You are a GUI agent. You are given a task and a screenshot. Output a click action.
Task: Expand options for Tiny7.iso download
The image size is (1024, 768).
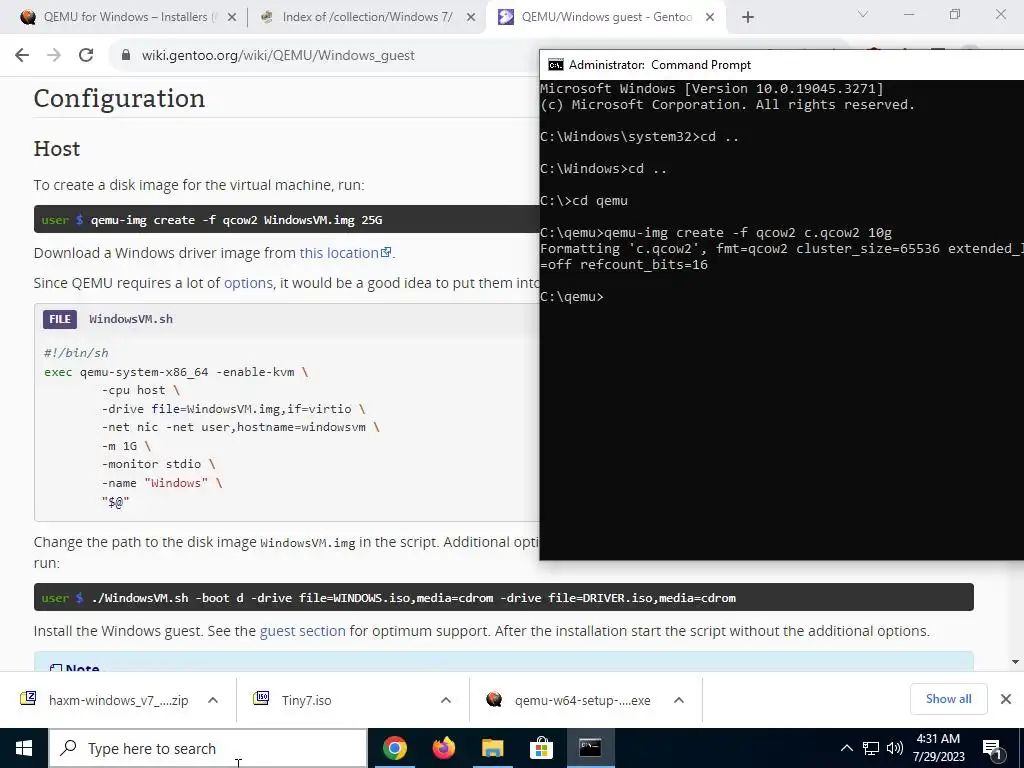[445, 700]
